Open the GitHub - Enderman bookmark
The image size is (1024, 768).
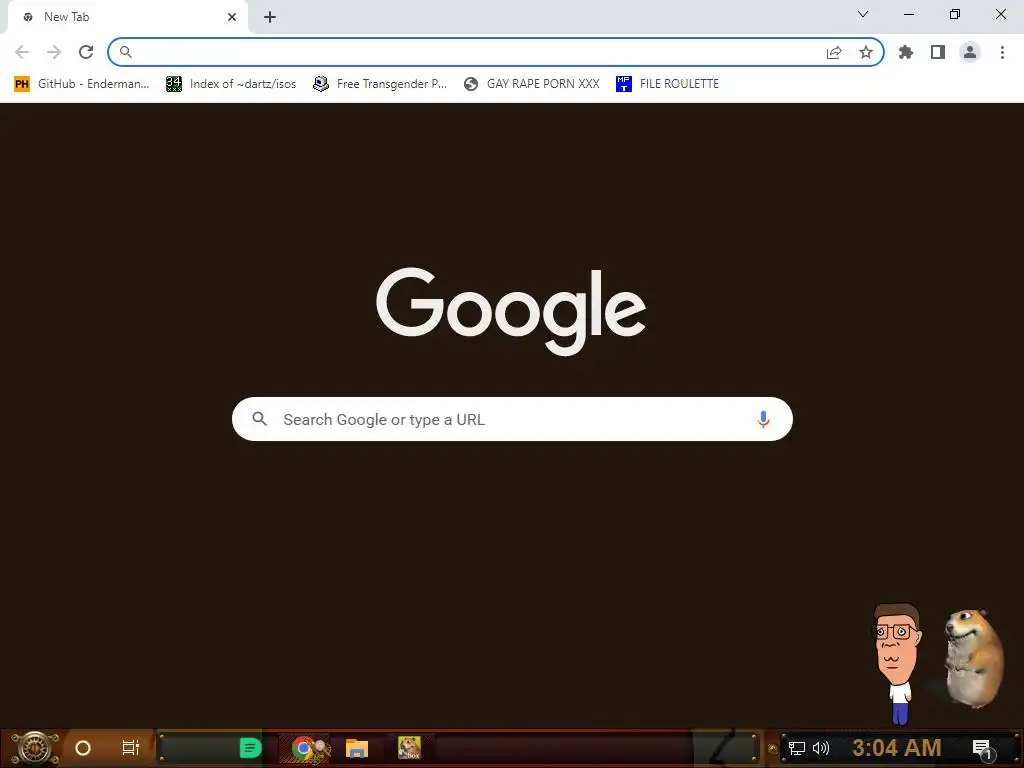82,84
